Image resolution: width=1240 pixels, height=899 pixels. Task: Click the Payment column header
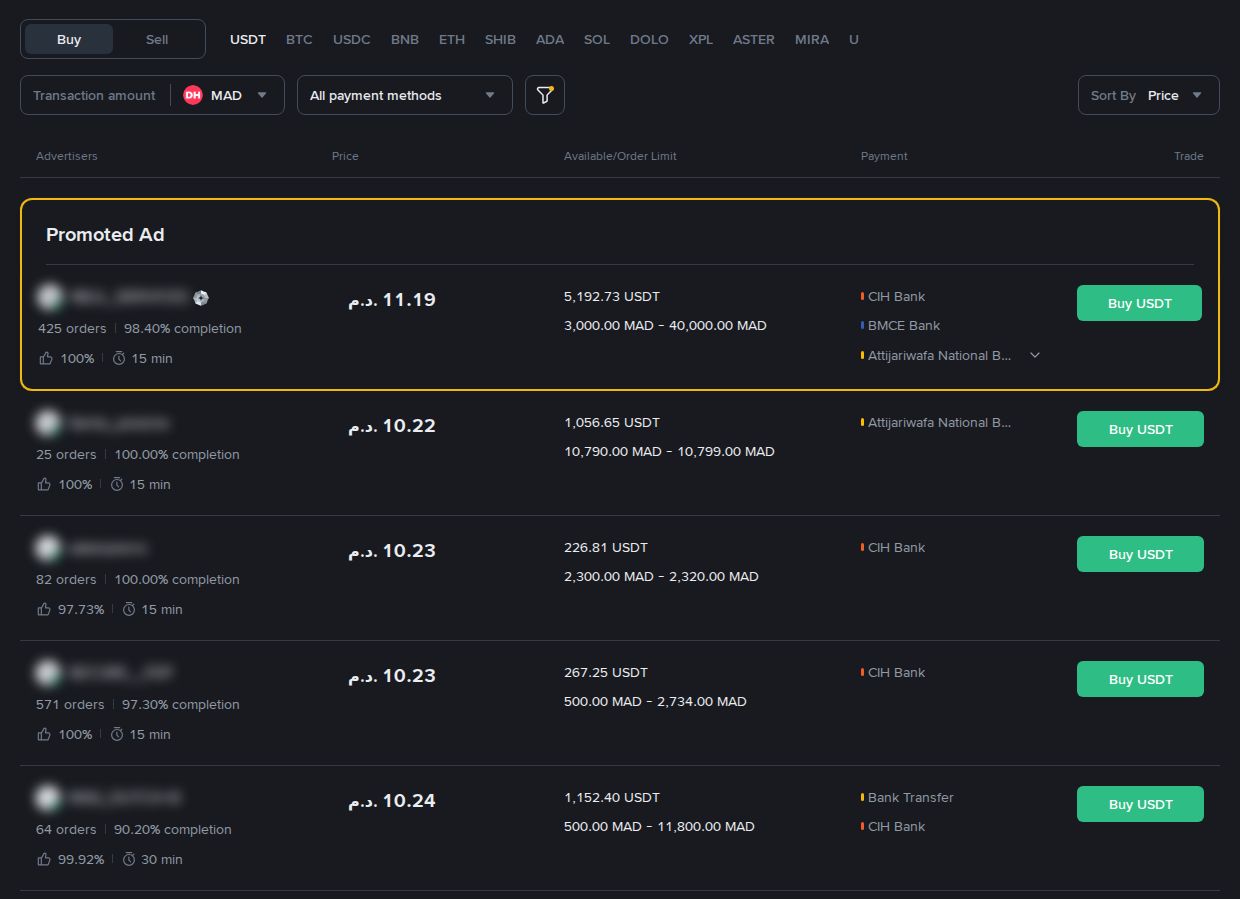[884, 156]
